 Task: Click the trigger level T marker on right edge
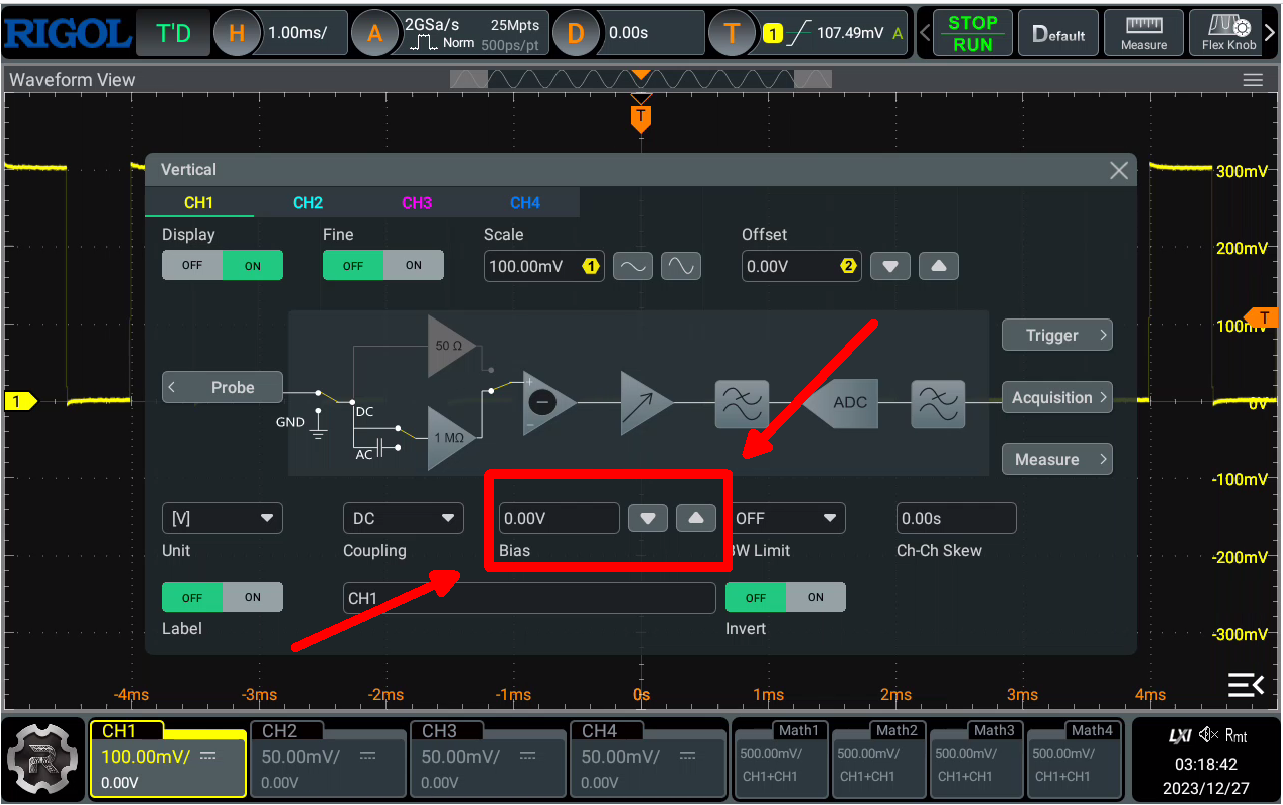[1263, 319]
